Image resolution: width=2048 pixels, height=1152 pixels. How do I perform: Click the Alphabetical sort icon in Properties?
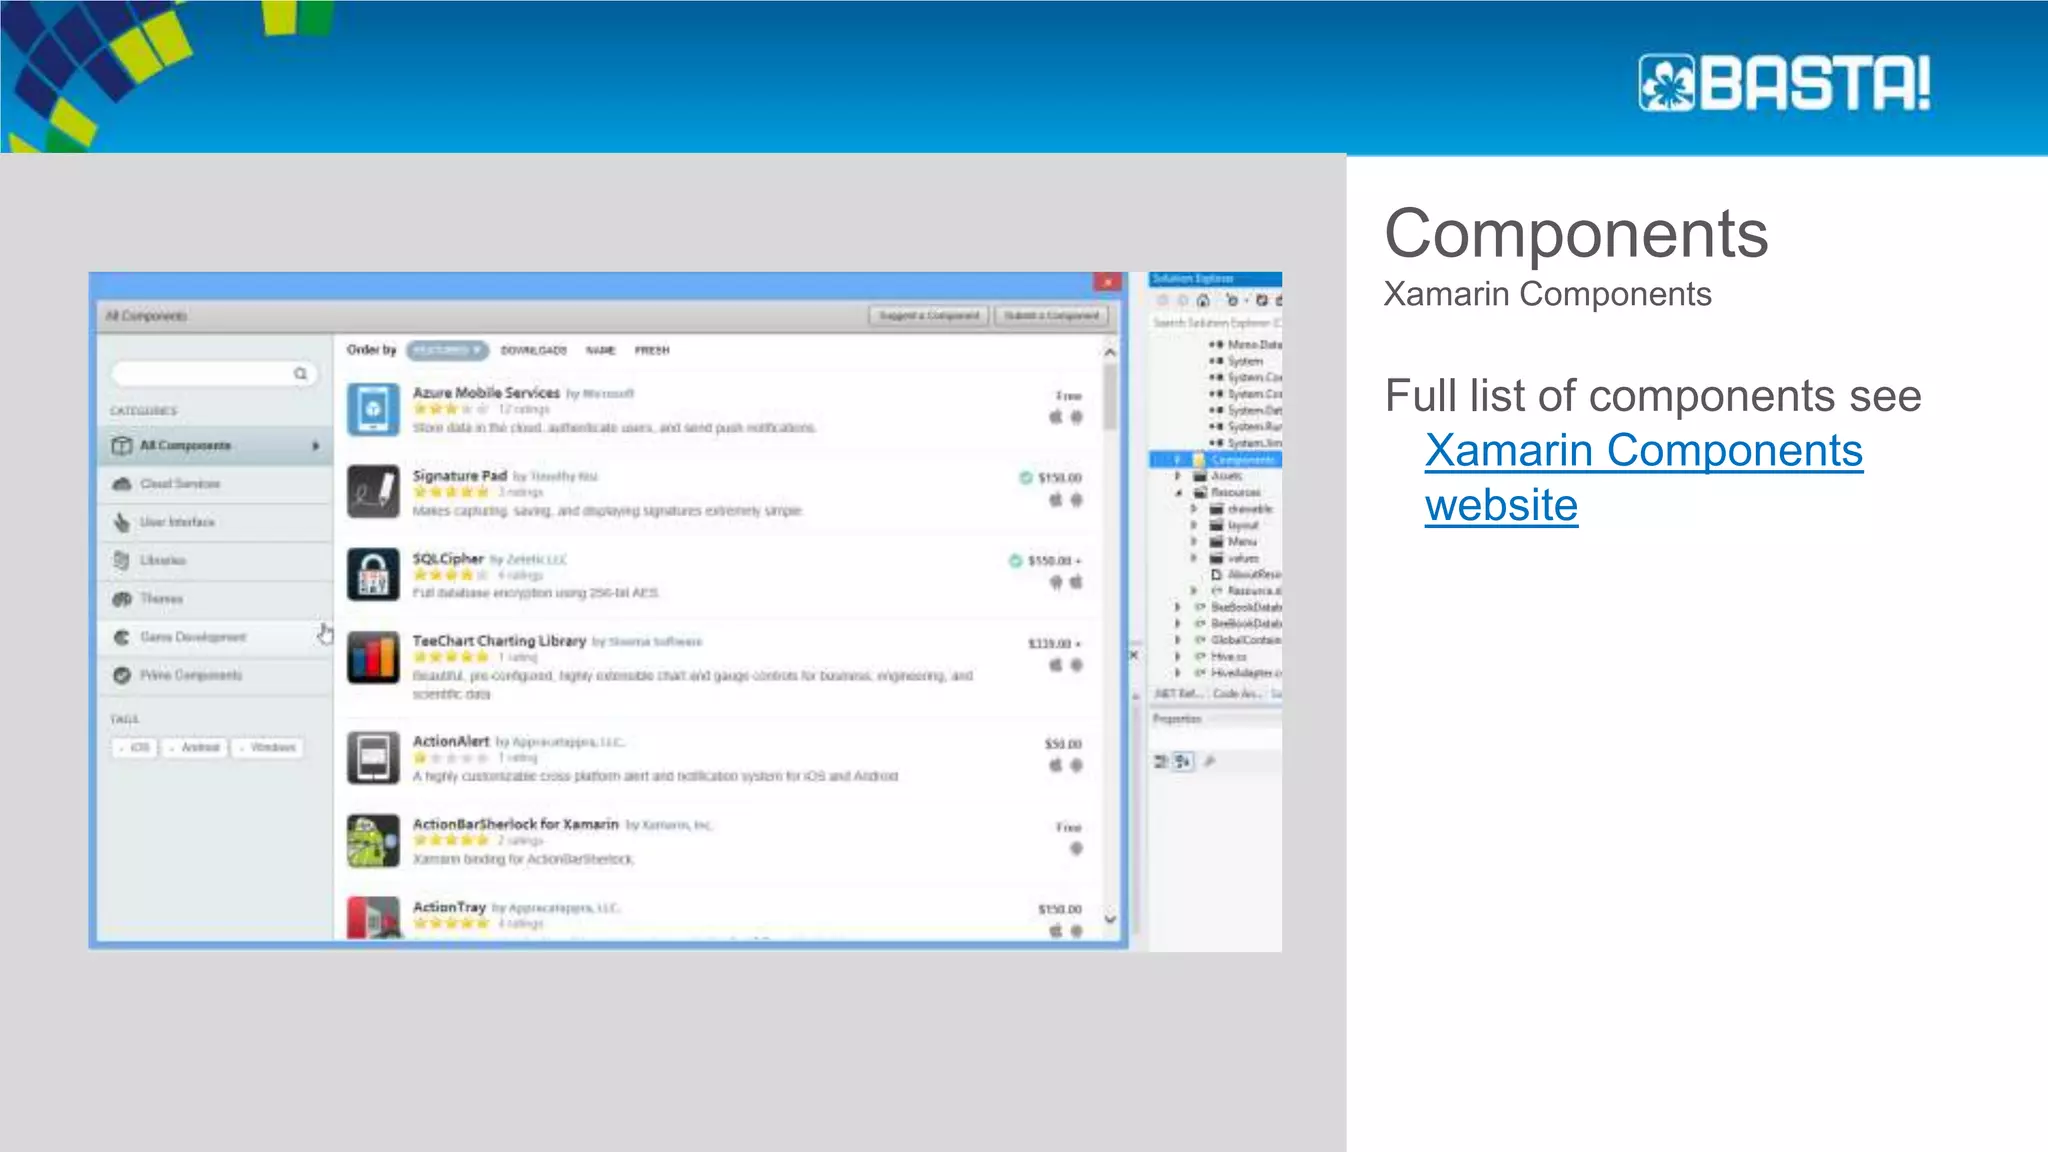[1184, 762]
